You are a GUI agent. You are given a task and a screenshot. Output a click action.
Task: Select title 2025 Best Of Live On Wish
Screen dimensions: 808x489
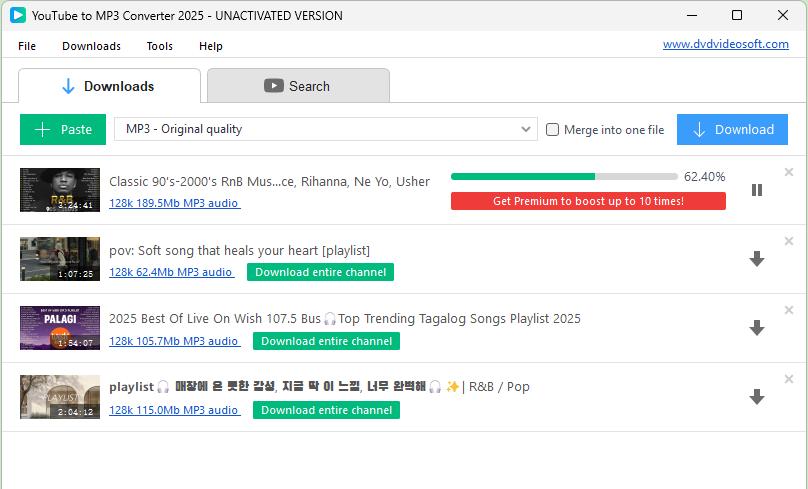[x=344, y=318]
